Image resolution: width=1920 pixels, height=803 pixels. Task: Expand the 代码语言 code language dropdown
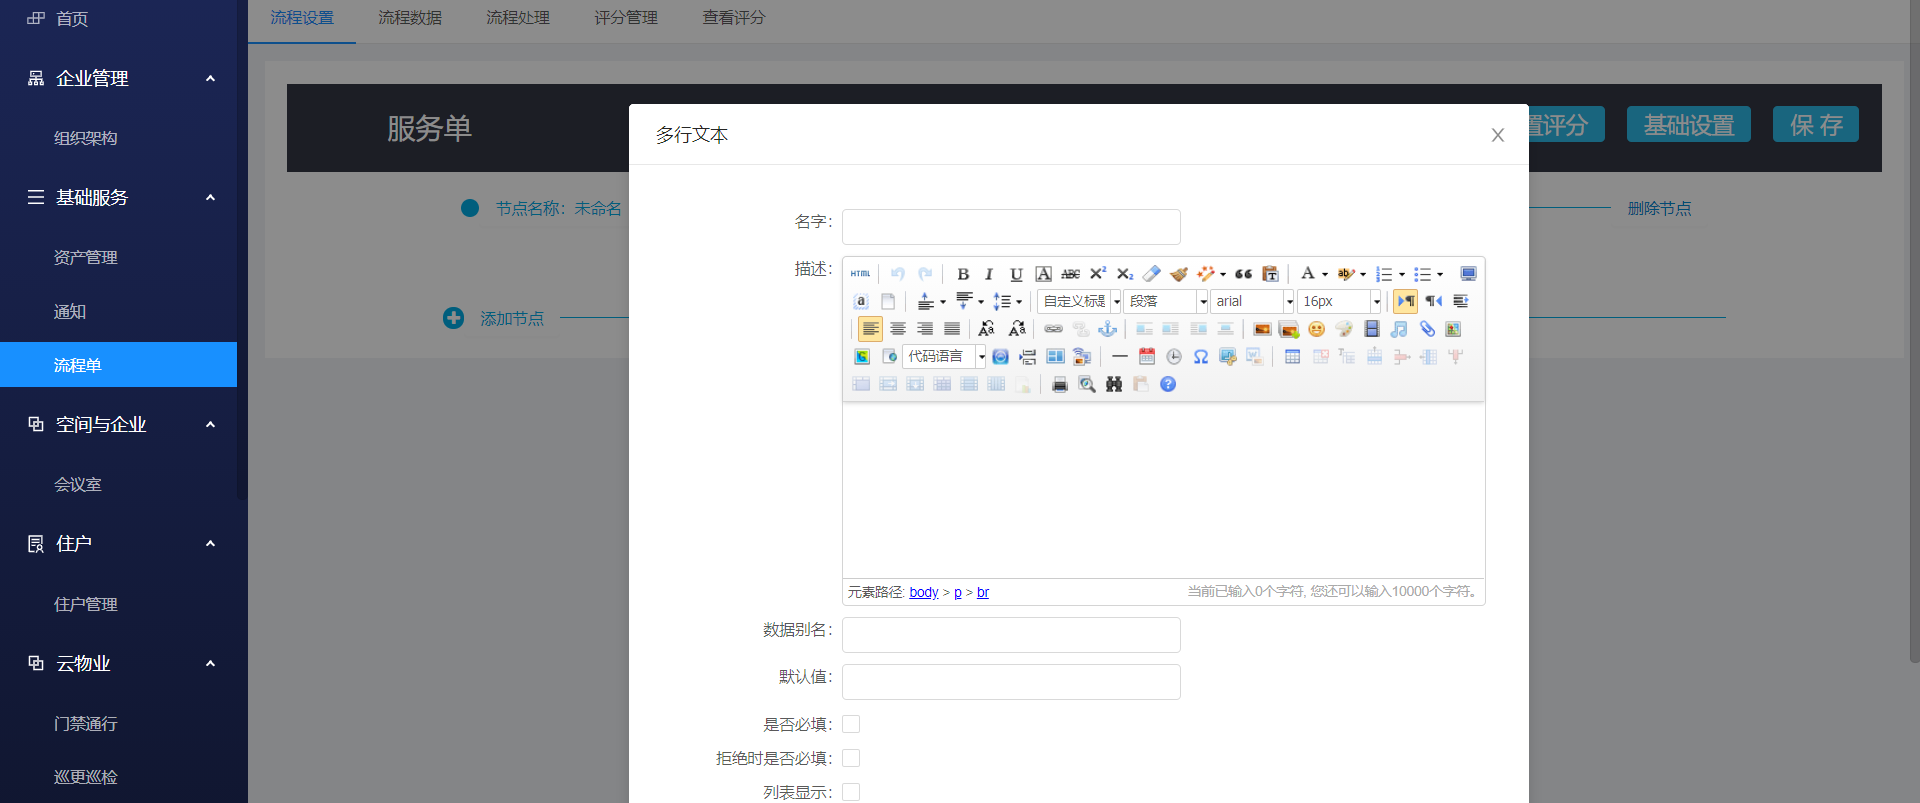click(945, 357)
